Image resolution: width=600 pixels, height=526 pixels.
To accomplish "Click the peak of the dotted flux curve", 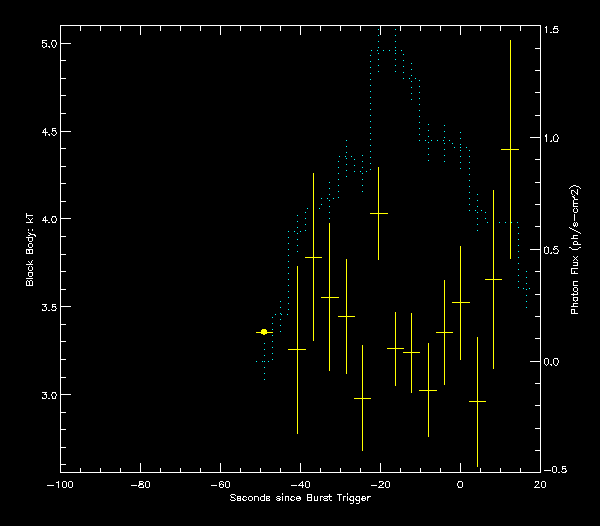I will (388, 34).
